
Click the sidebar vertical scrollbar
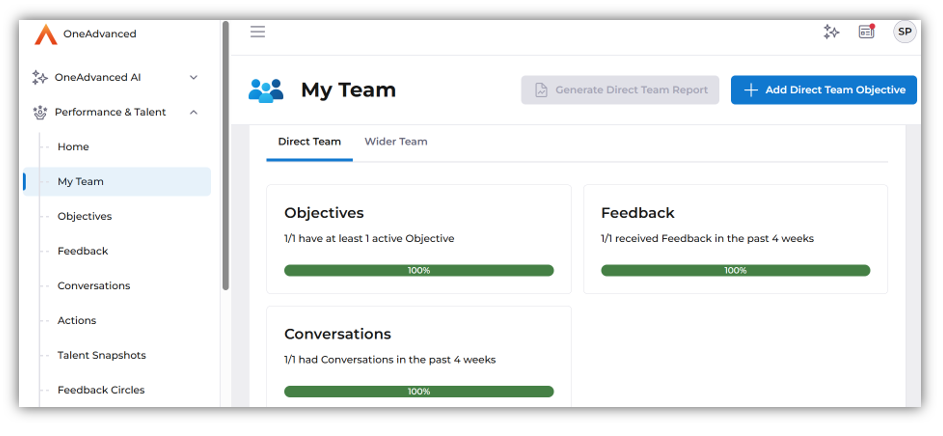click(x=225, y=160)
